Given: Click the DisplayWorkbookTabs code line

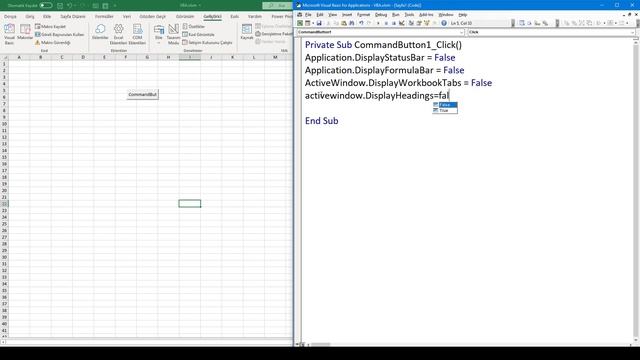Looking at the screenshot, I should pos(398,83).
